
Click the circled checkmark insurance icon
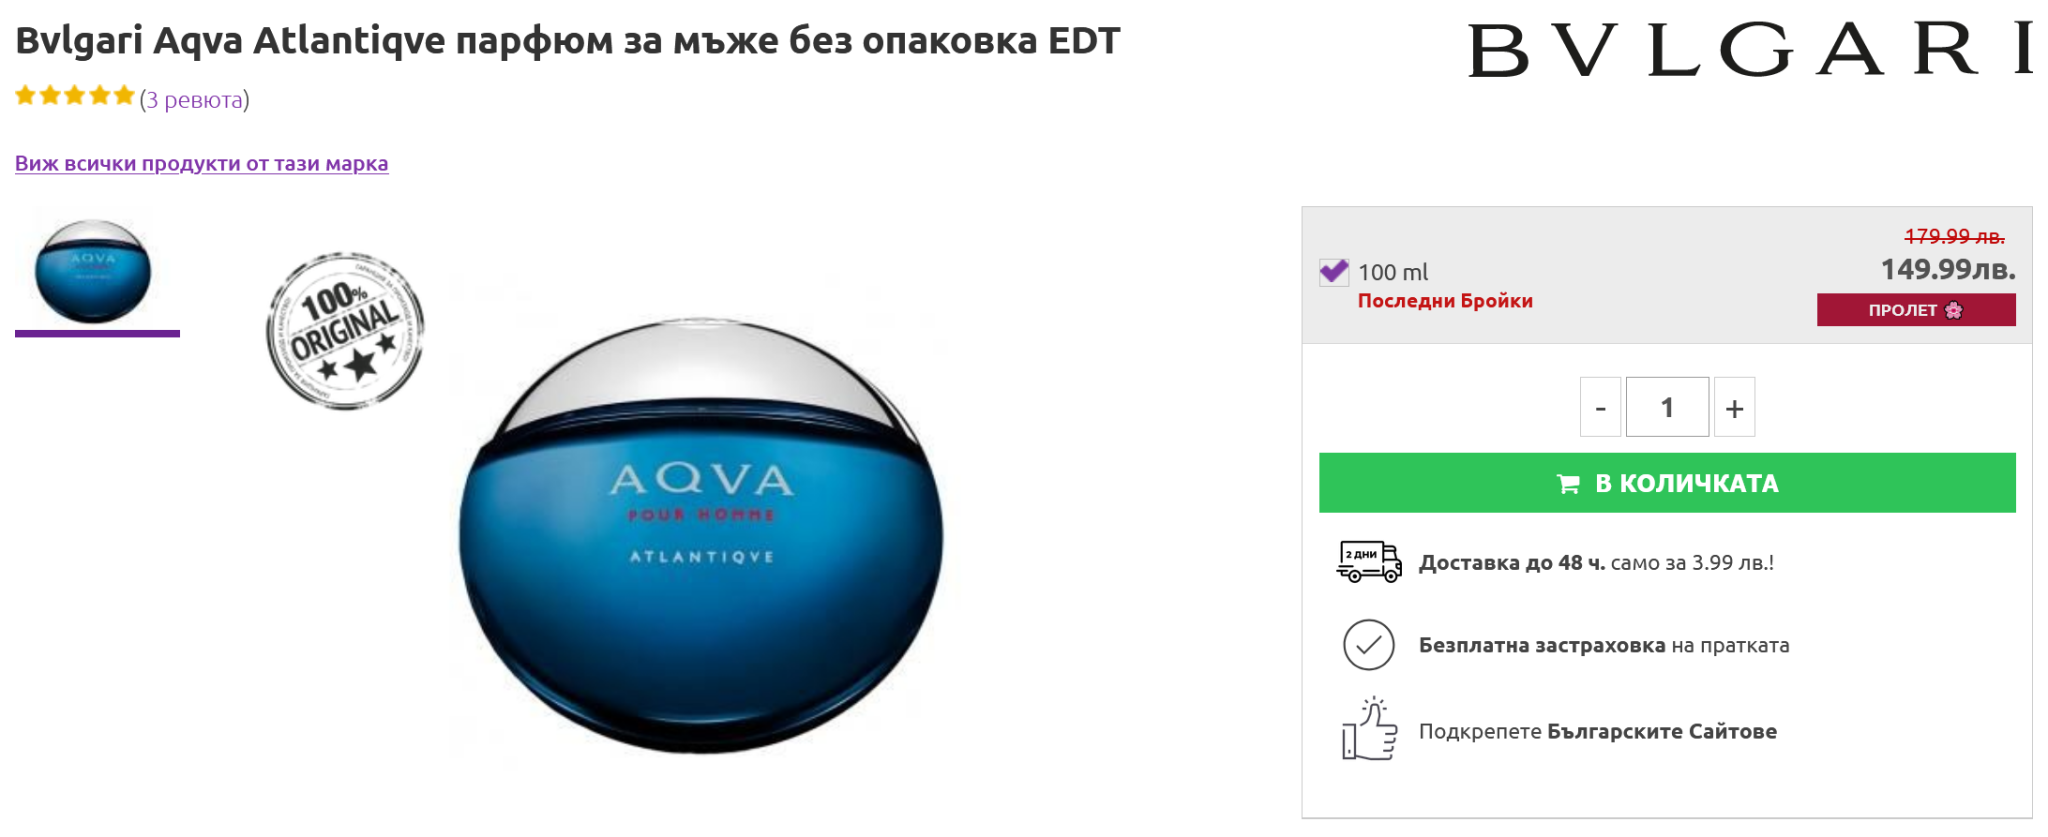point(1369,645)
